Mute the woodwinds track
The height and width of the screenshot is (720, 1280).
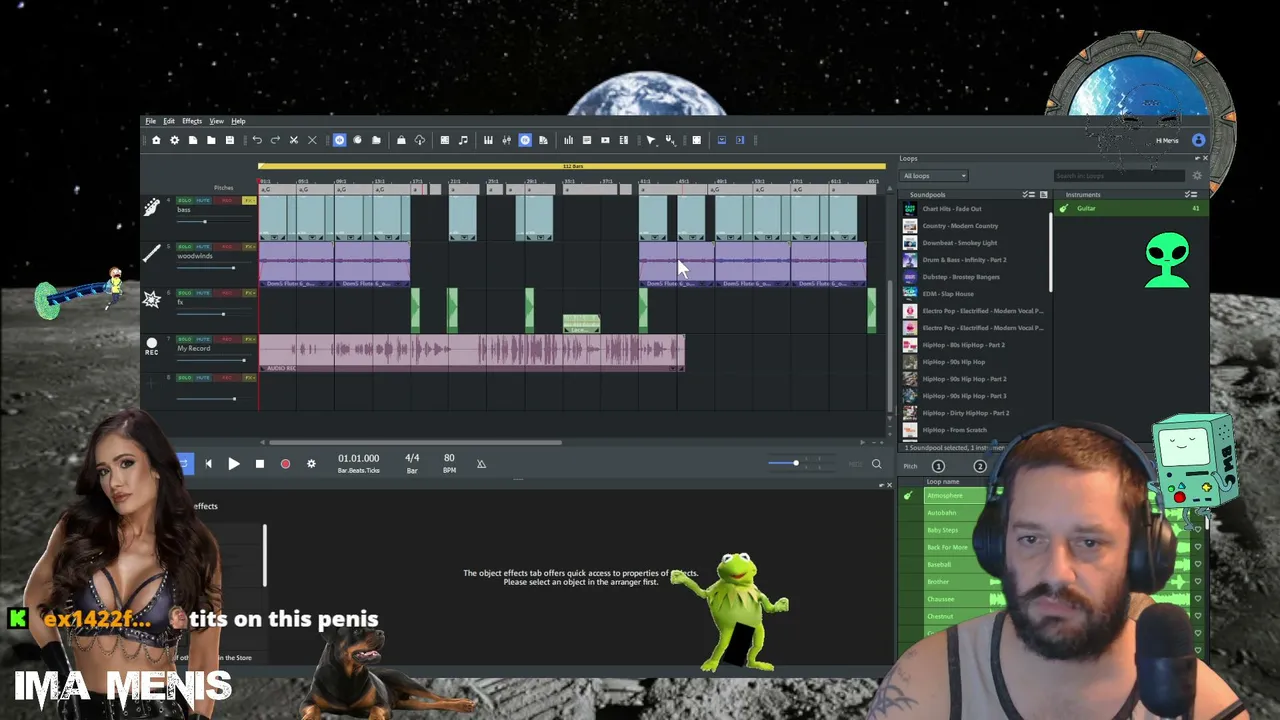[202, 247]
